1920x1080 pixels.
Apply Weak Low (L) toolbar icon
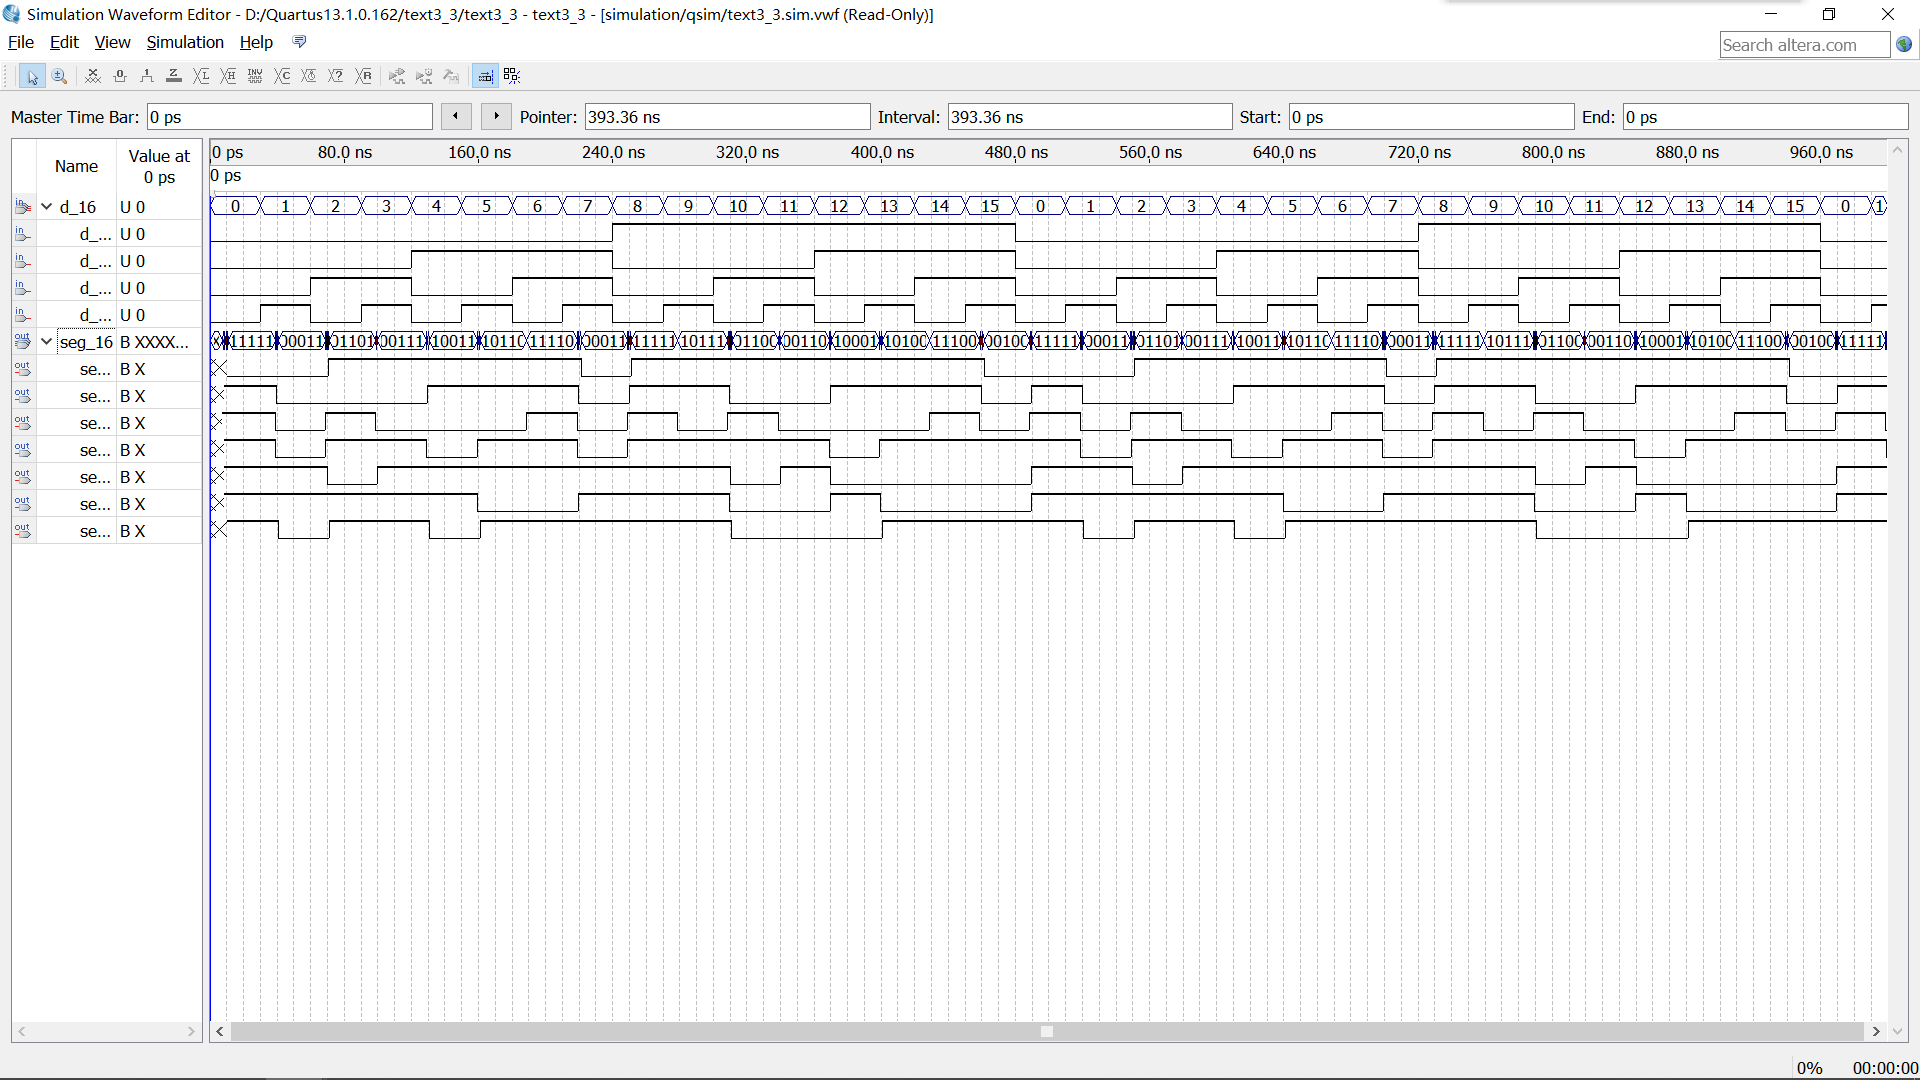tap(201, 77)
